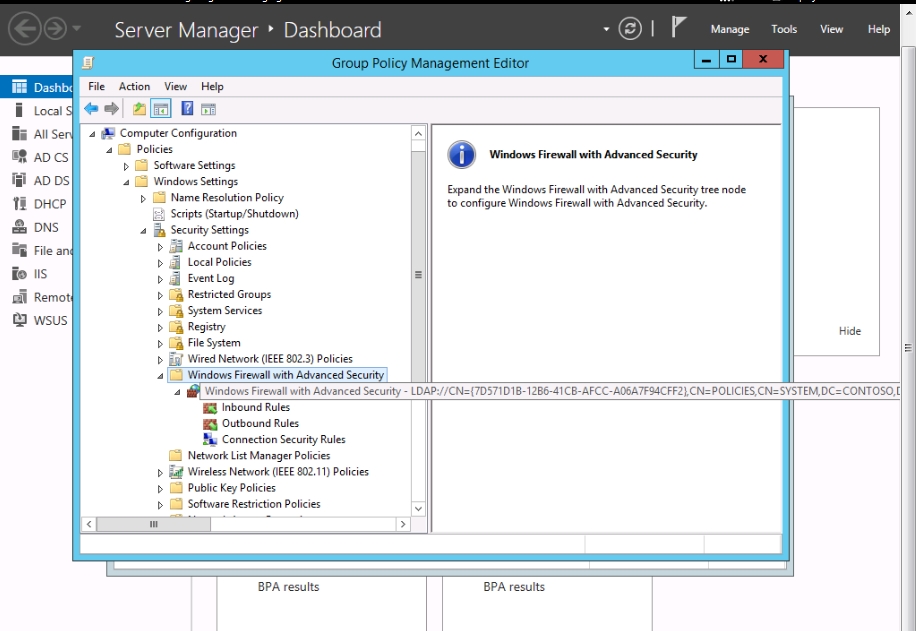Open the editor's View menu
The image size is (916, 631).
[x=175, y=86]
